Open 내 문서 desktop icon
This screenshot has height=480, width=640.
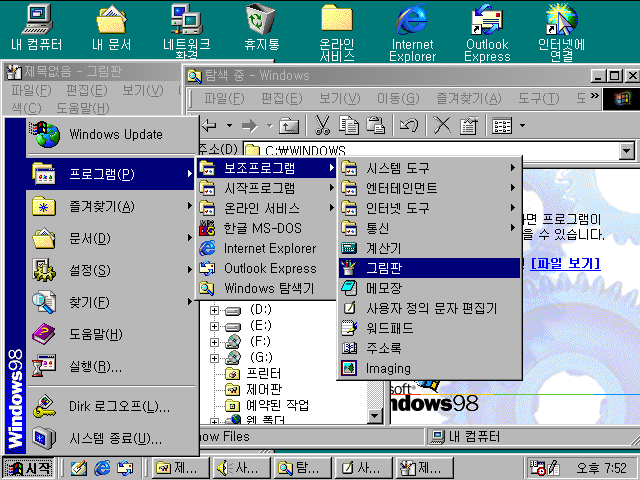(111, 27)
